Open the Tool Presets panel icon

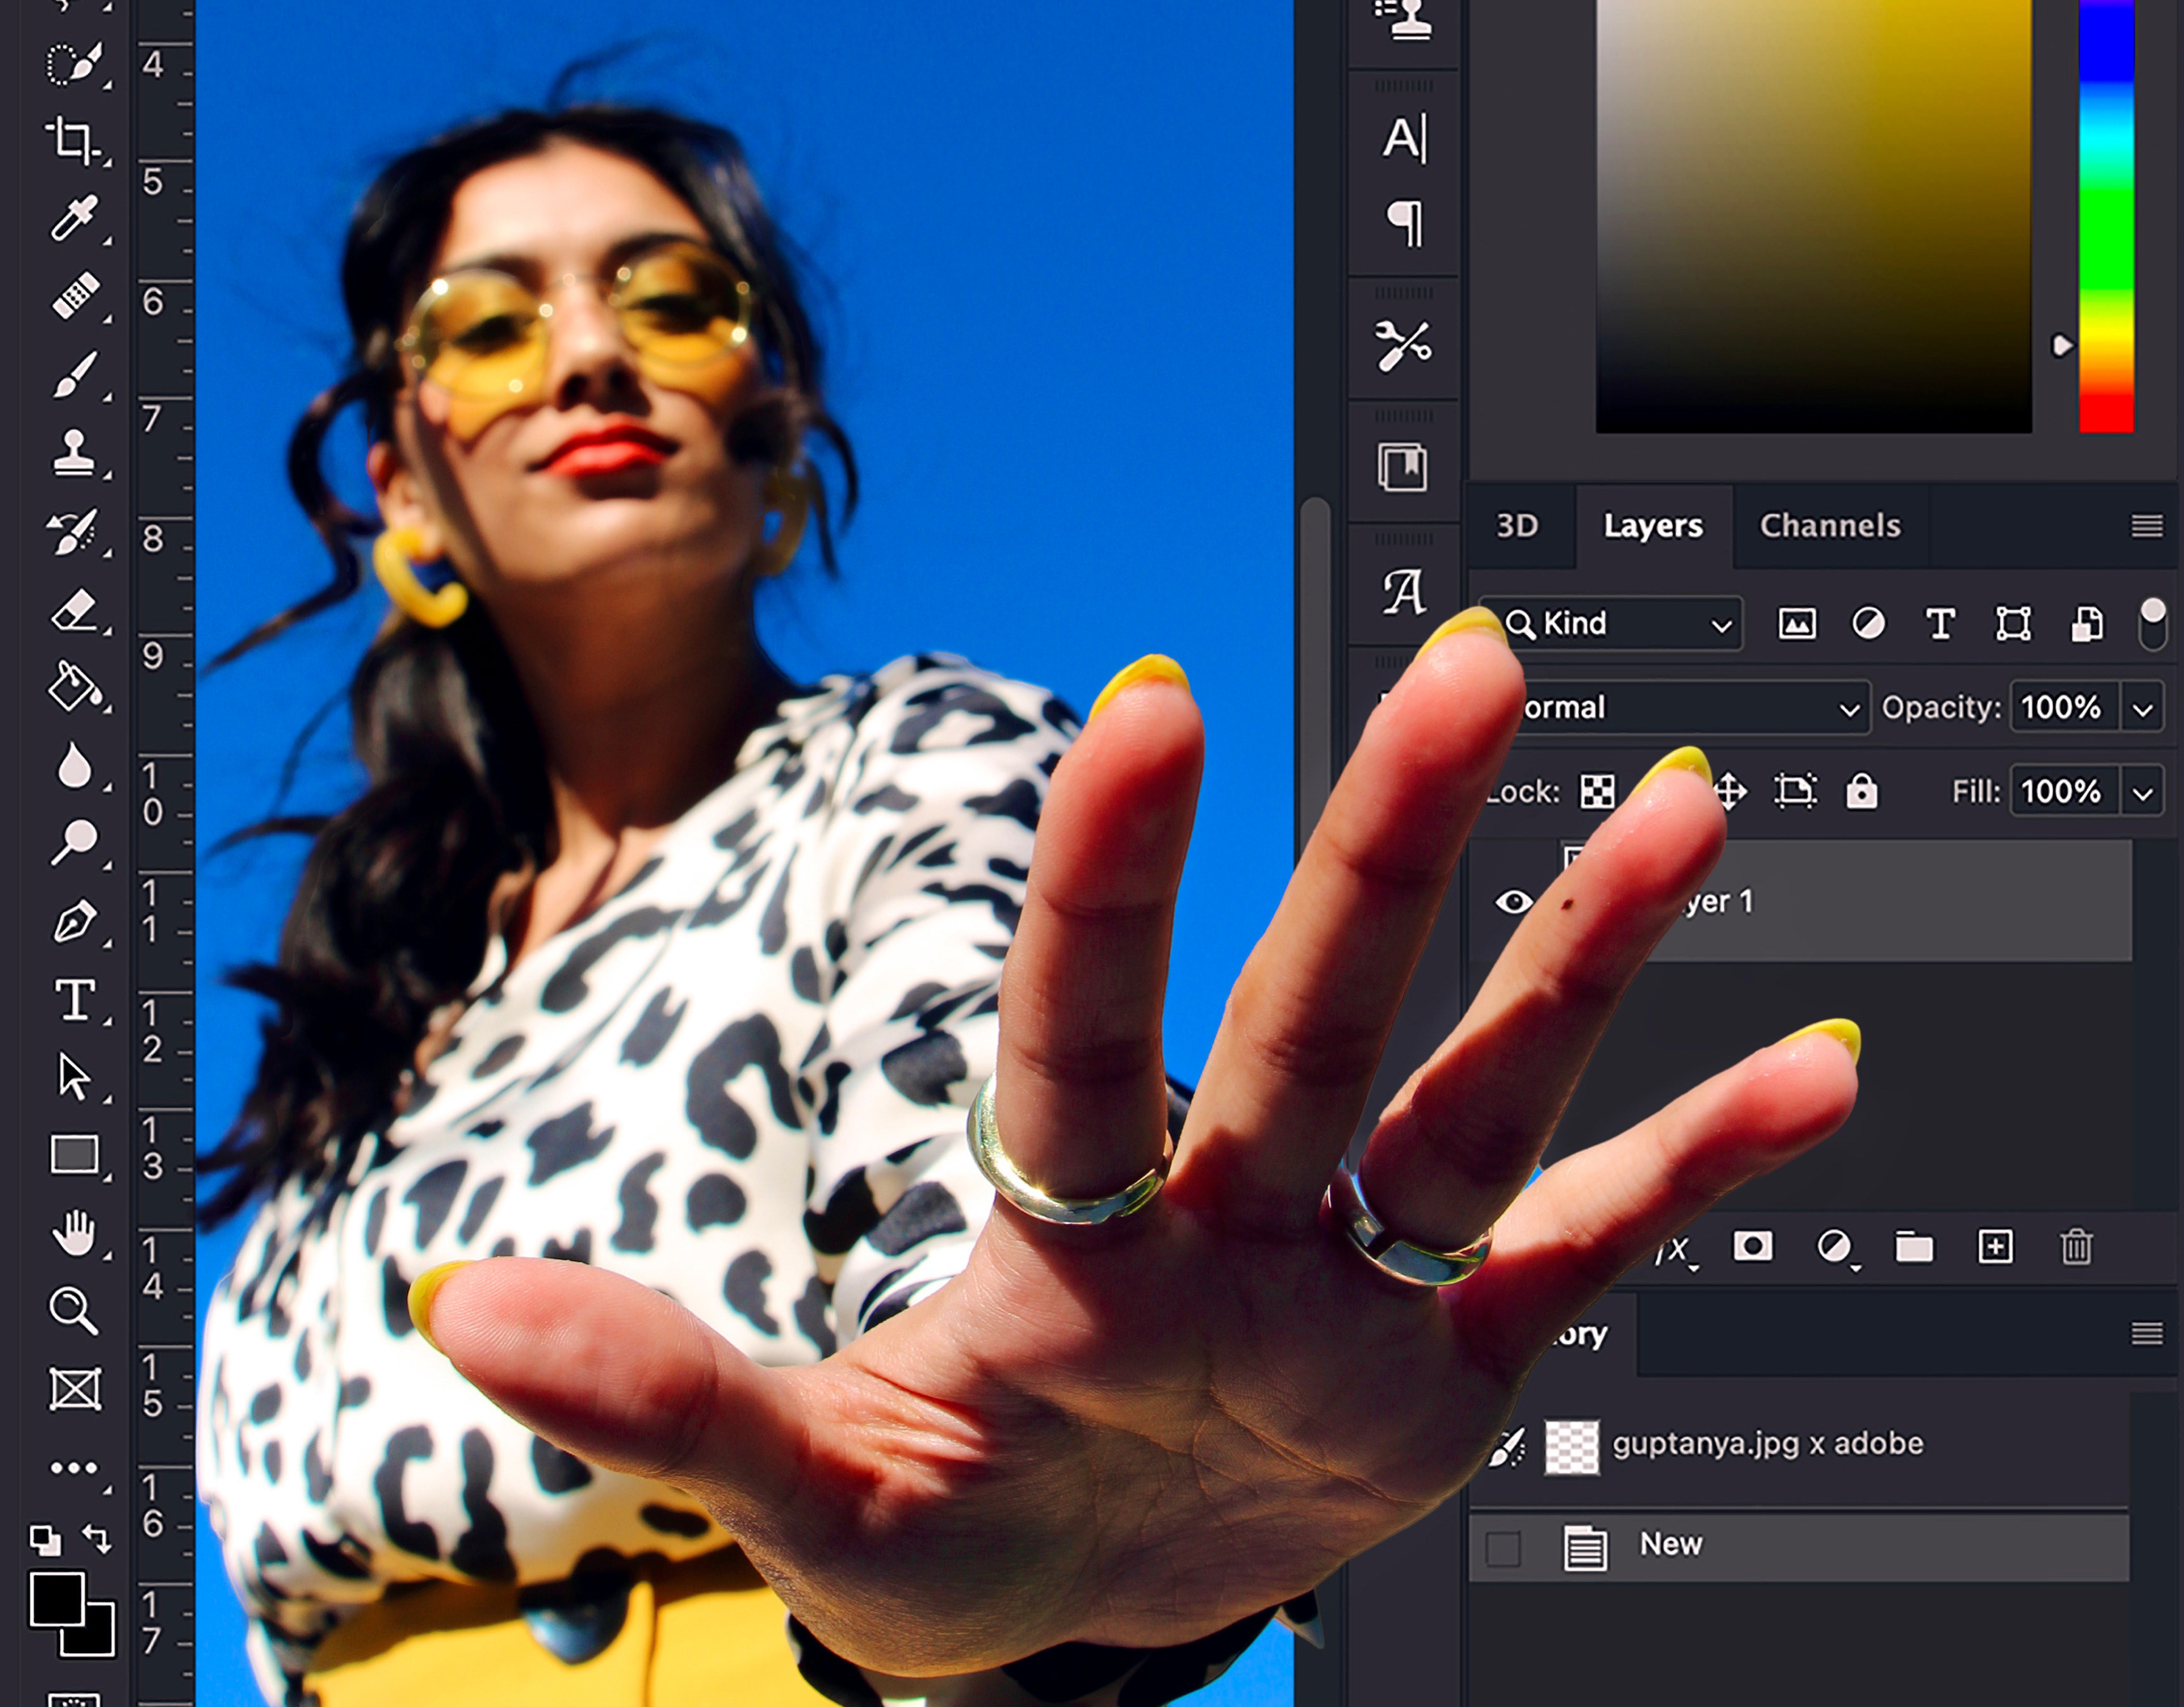click(1403, 346)
